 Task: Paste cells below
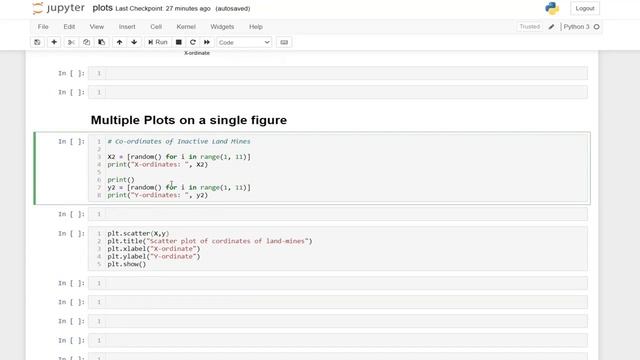(102, 42)
